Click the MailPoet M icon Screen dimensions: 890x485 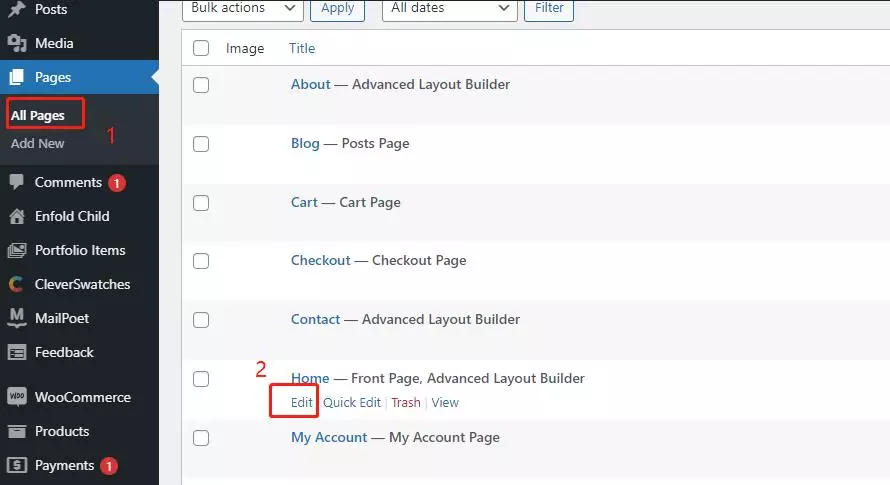[x=17, y=318]
